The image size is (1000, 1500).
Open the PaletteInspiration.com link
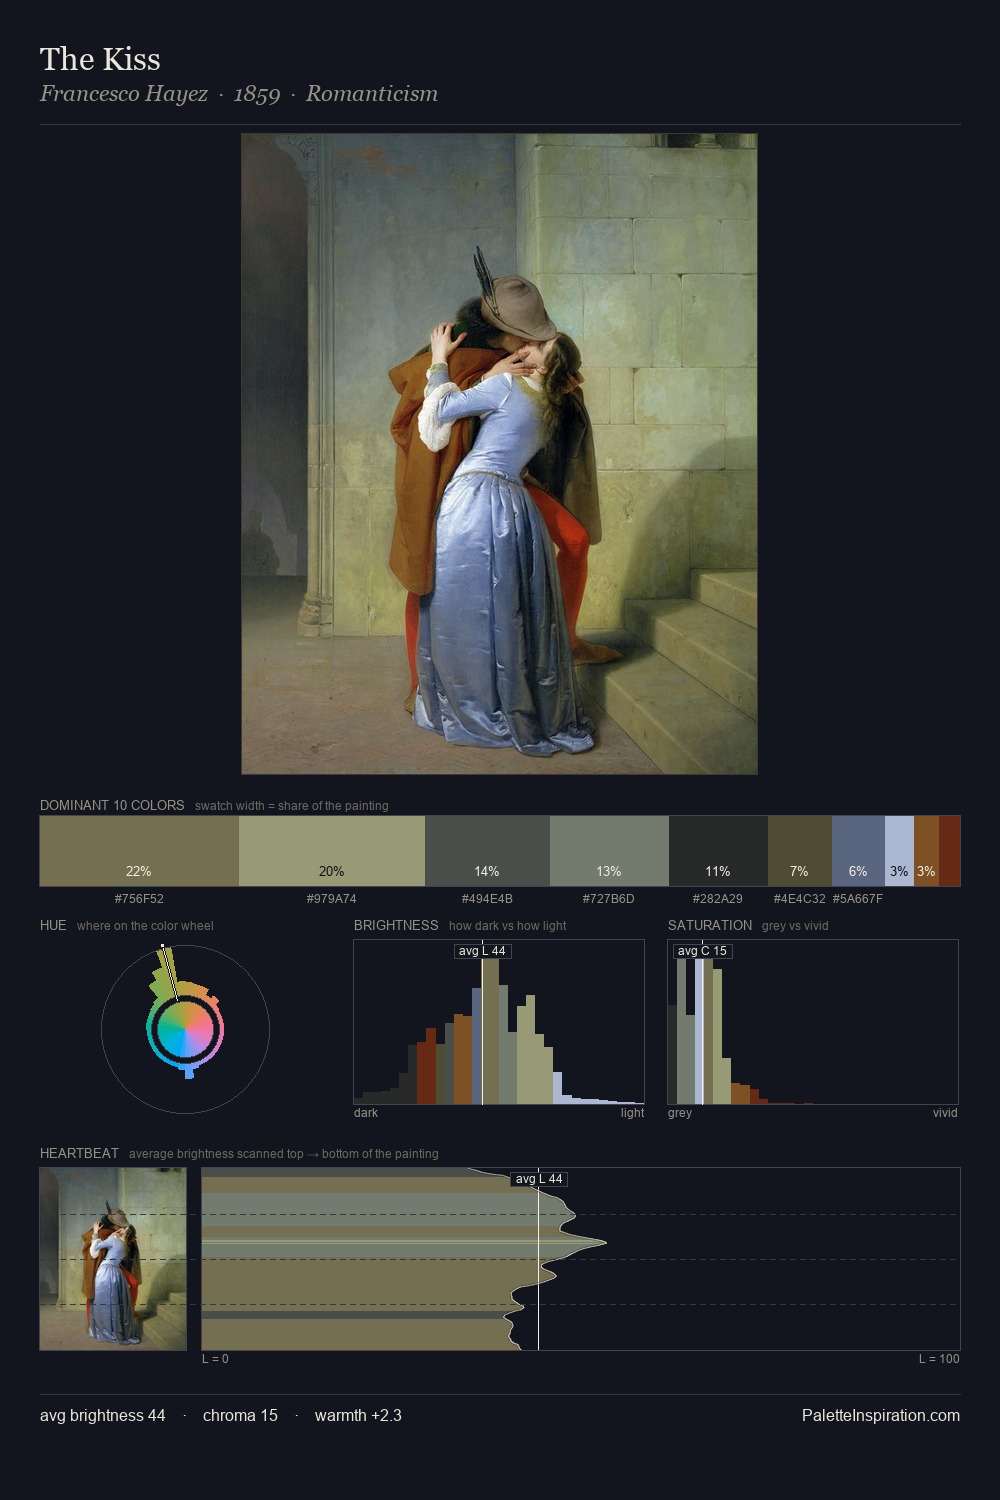coord(881,1415)
